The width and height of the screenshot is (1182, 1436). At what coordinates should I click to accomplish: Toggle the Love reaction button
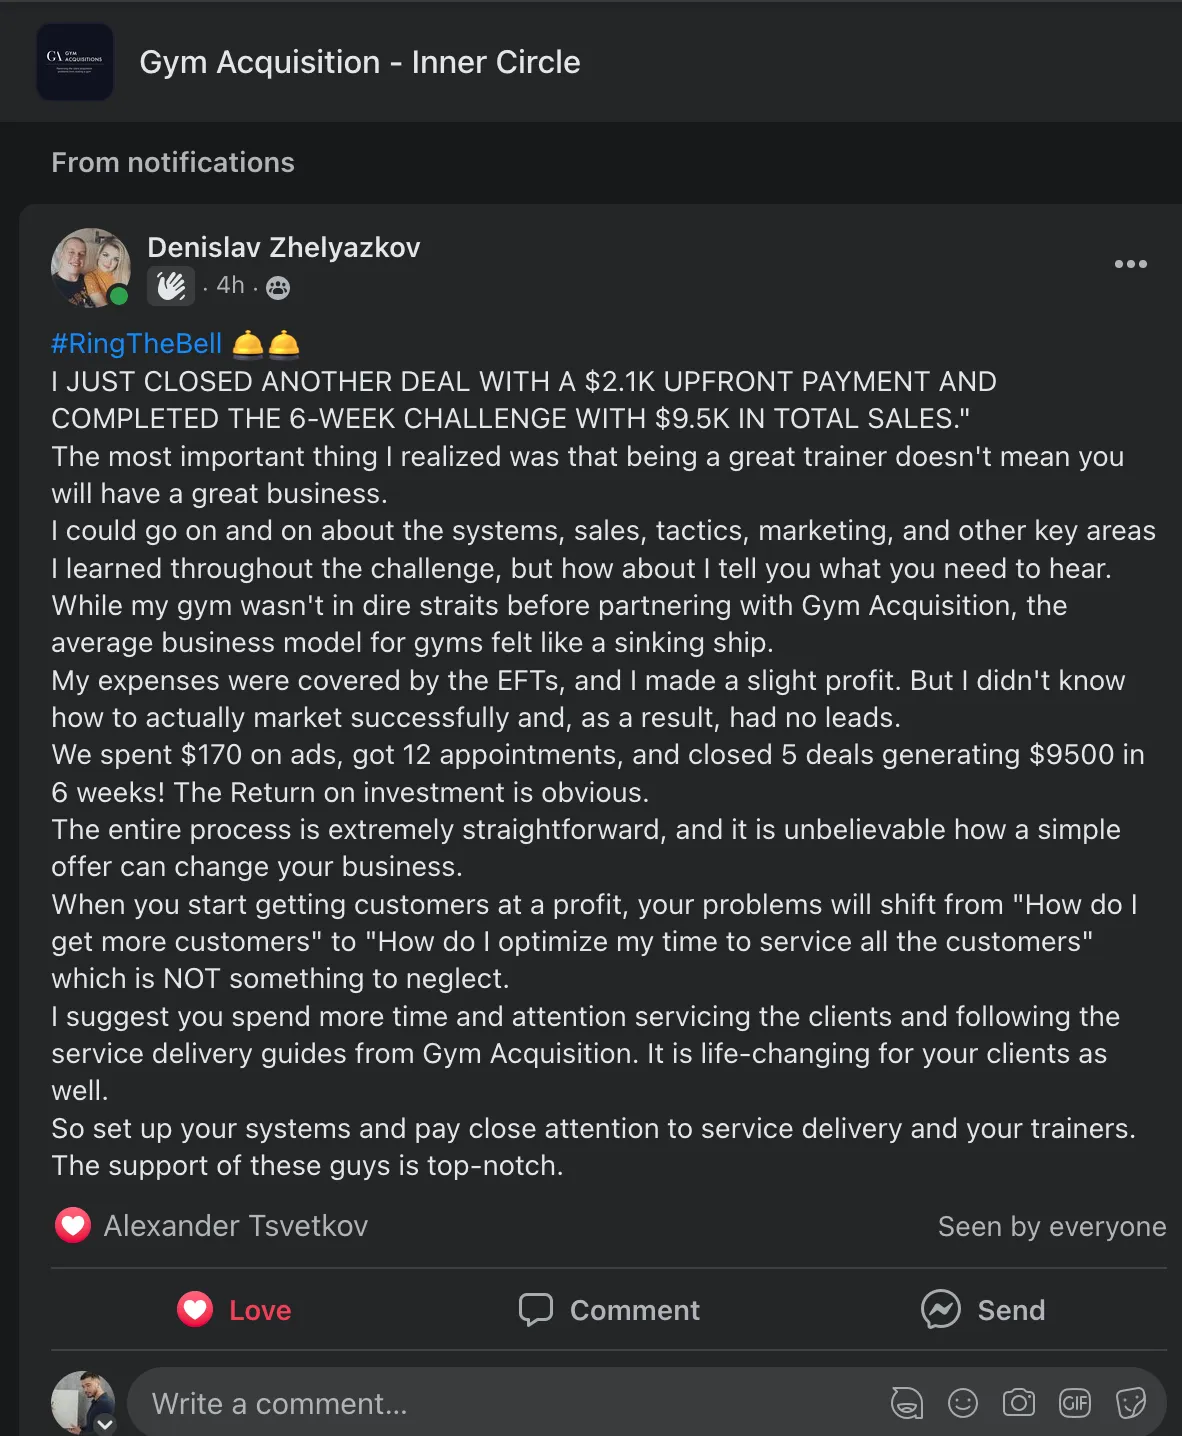point(235,1309)
